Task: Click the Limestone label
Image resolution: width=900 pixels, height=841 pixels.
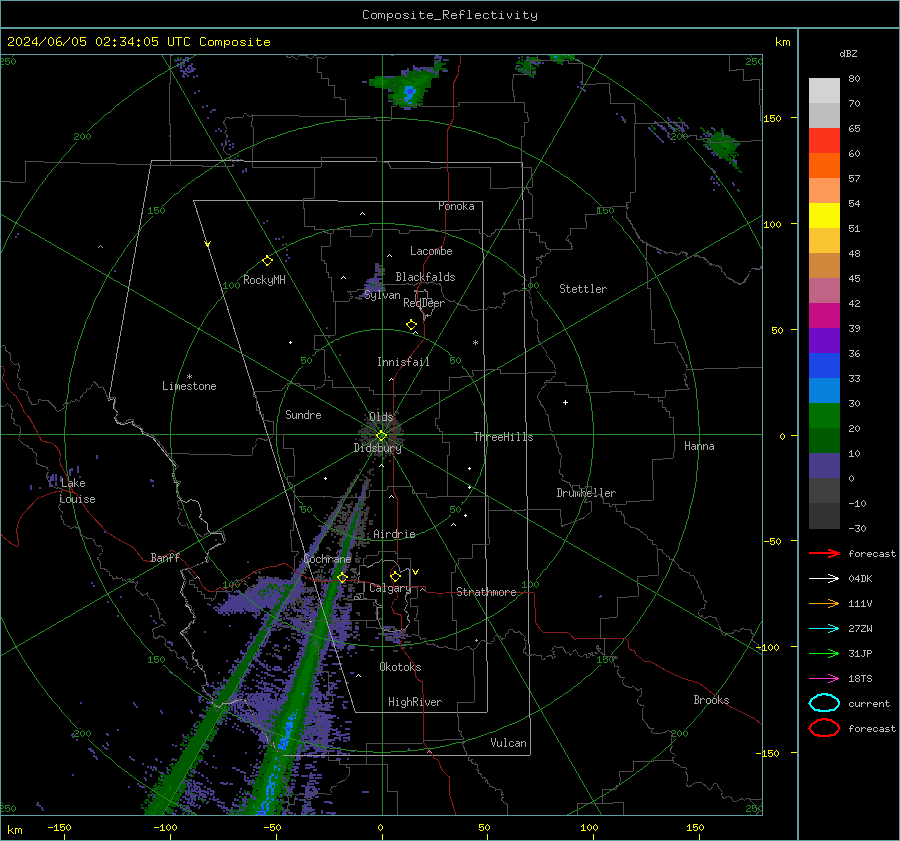Action: pyautogui.click(x=189, y=386)
